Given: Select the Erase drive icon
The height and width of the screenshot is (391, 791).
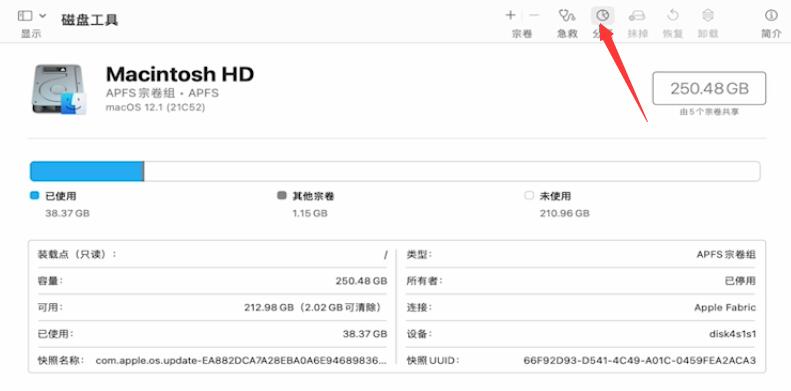Looking at the screenshot, I should (637, 16).
